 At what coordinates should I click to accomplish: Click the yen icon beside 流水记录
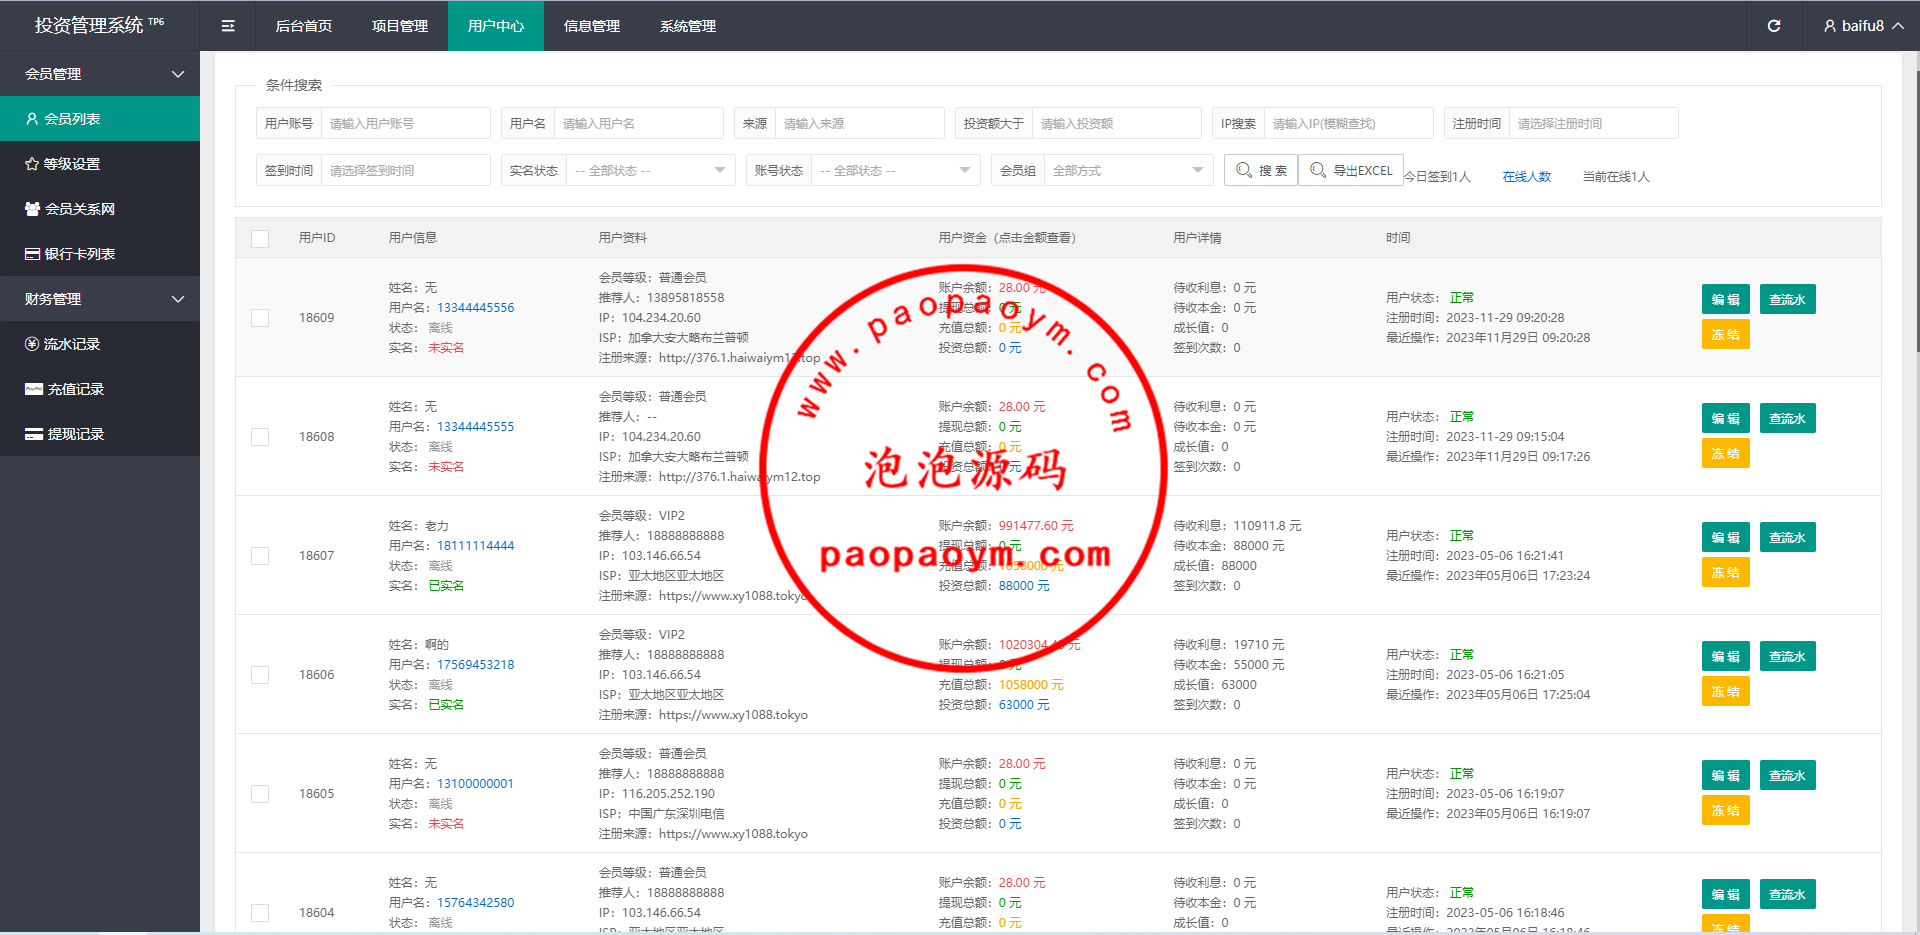32,344
